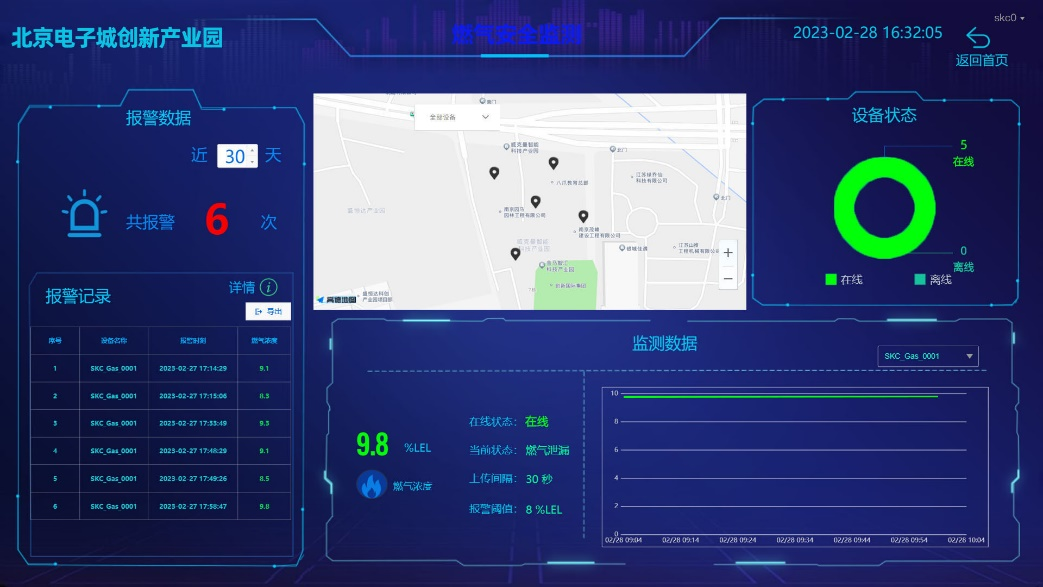Viewport: 1043px width, 587px height.
Task: Click the 序号 column header
Action: pos(55,341)
